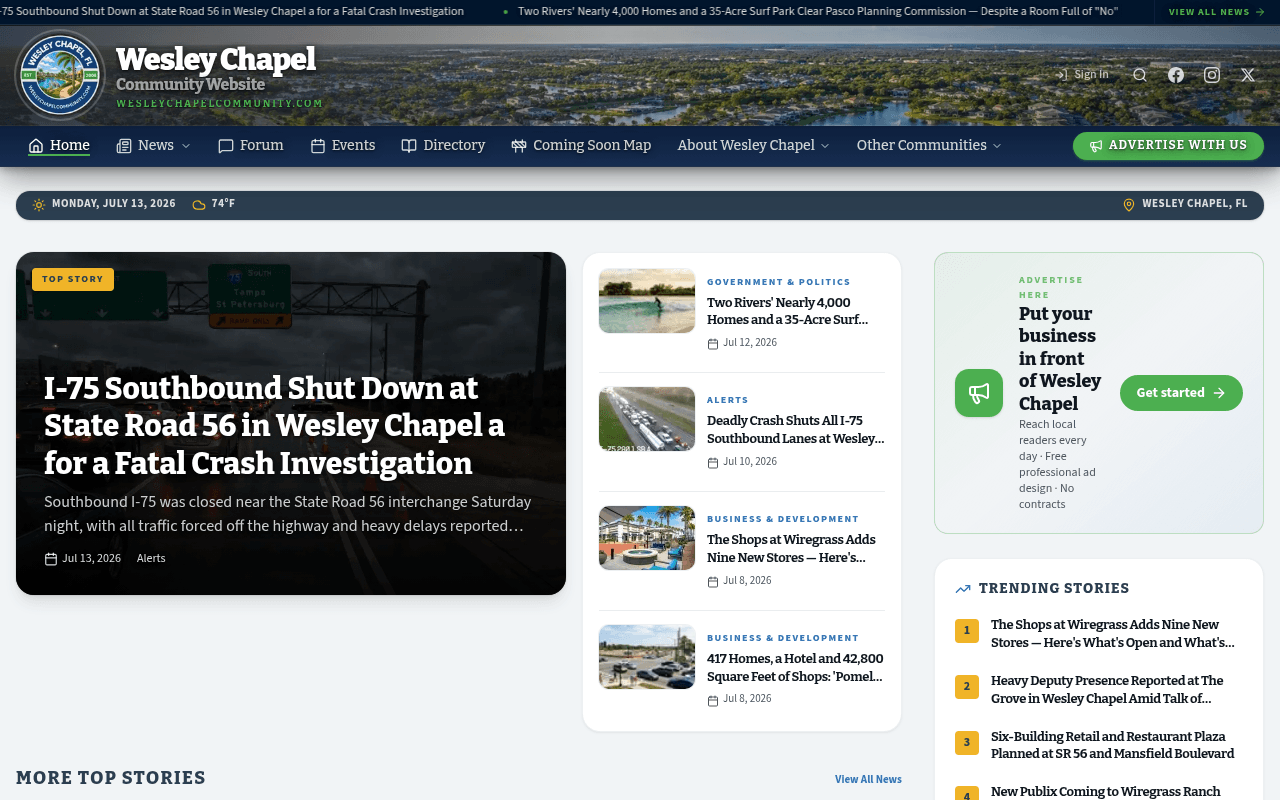Click the Alerts category label above Deadly Crash
The image size is (1280, 800).
tap(728, 400)
